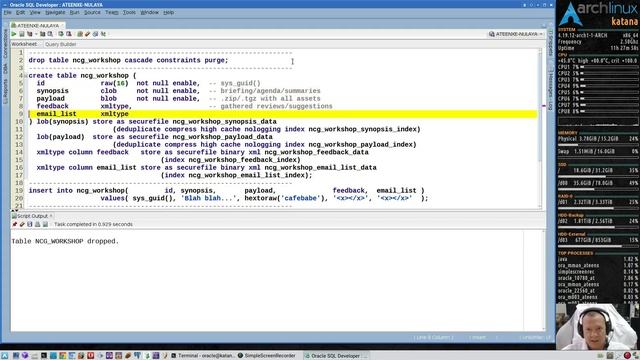Open the File menu
This screenshot has width=640, height=360.
point(7,13)
